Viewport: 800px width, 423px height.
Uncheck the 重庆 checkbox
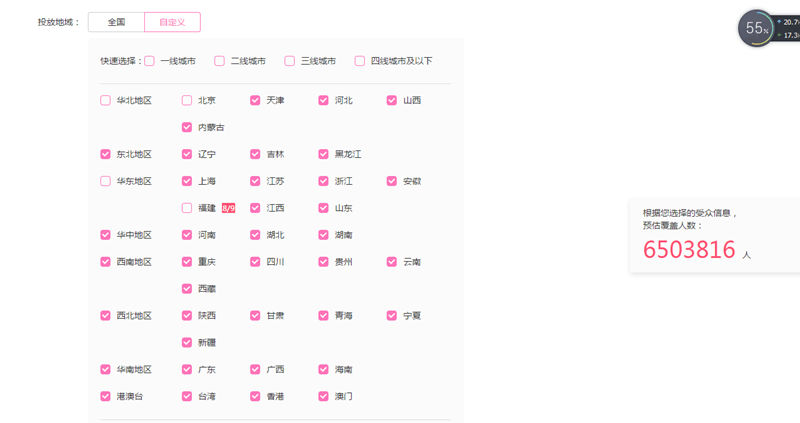tap(187, 262)
